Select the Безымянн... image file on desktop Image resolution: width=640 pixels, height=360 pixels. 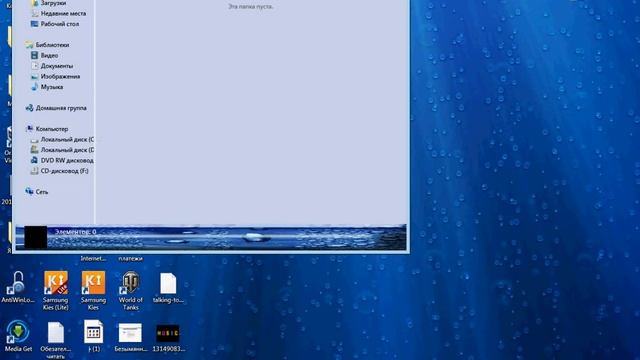131,337
